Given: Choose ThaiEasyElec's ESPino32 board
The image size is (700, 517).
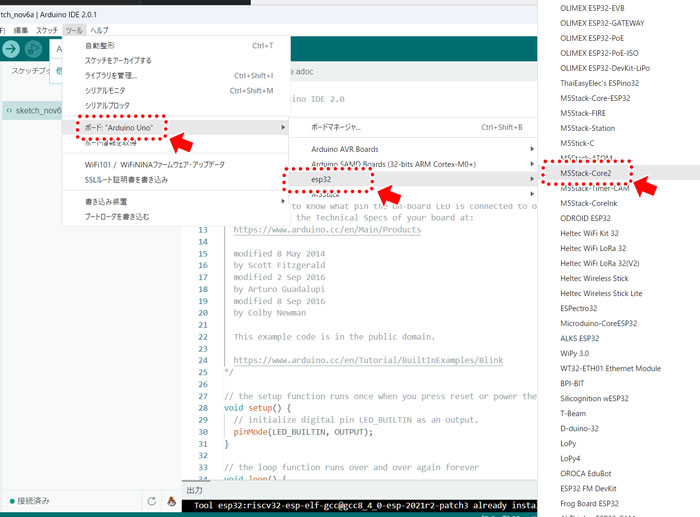Looking at the screenshot, I should click(x=600, y=83).
